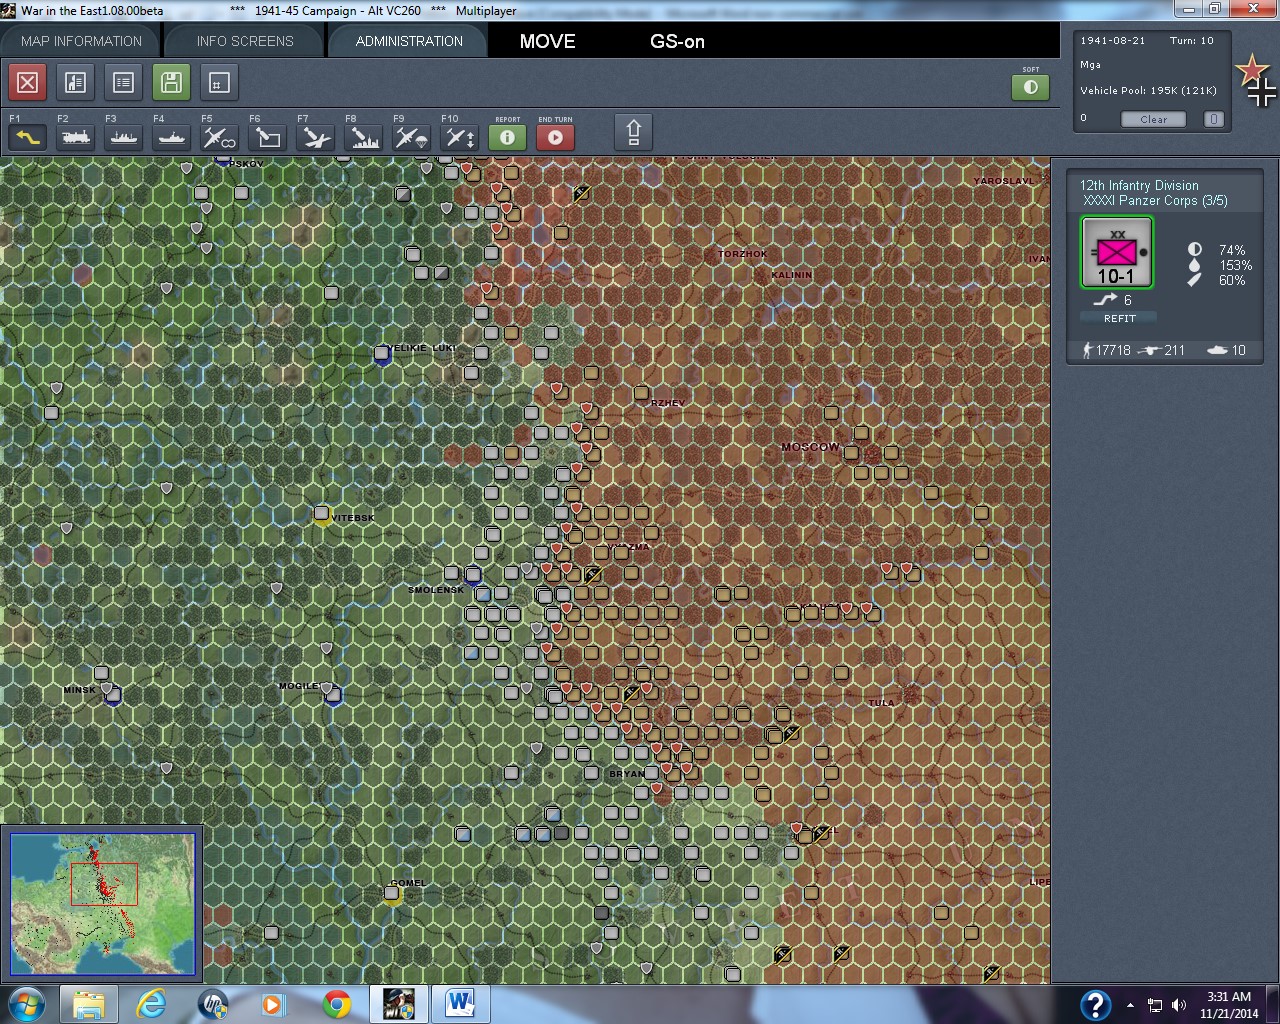The height and width of the screenshot is (1024, 1280).
Task: Click the Moscow city label on map
Action: coord(810,447)
